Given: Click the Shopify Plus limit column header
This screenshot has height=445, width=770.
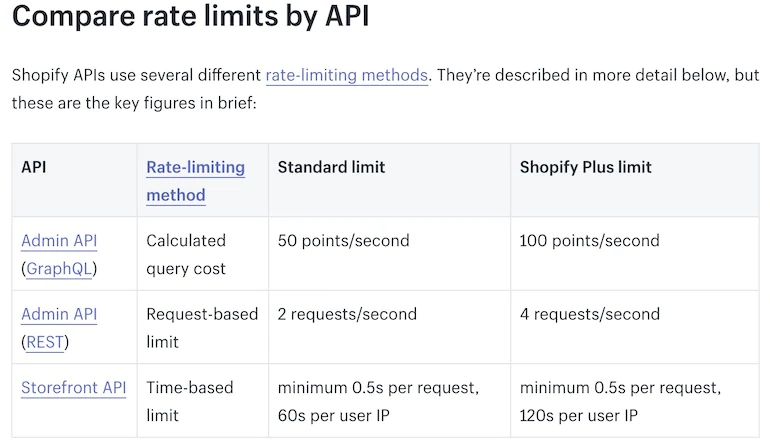Looking at the screenshot, I should [x=585, y=167].
